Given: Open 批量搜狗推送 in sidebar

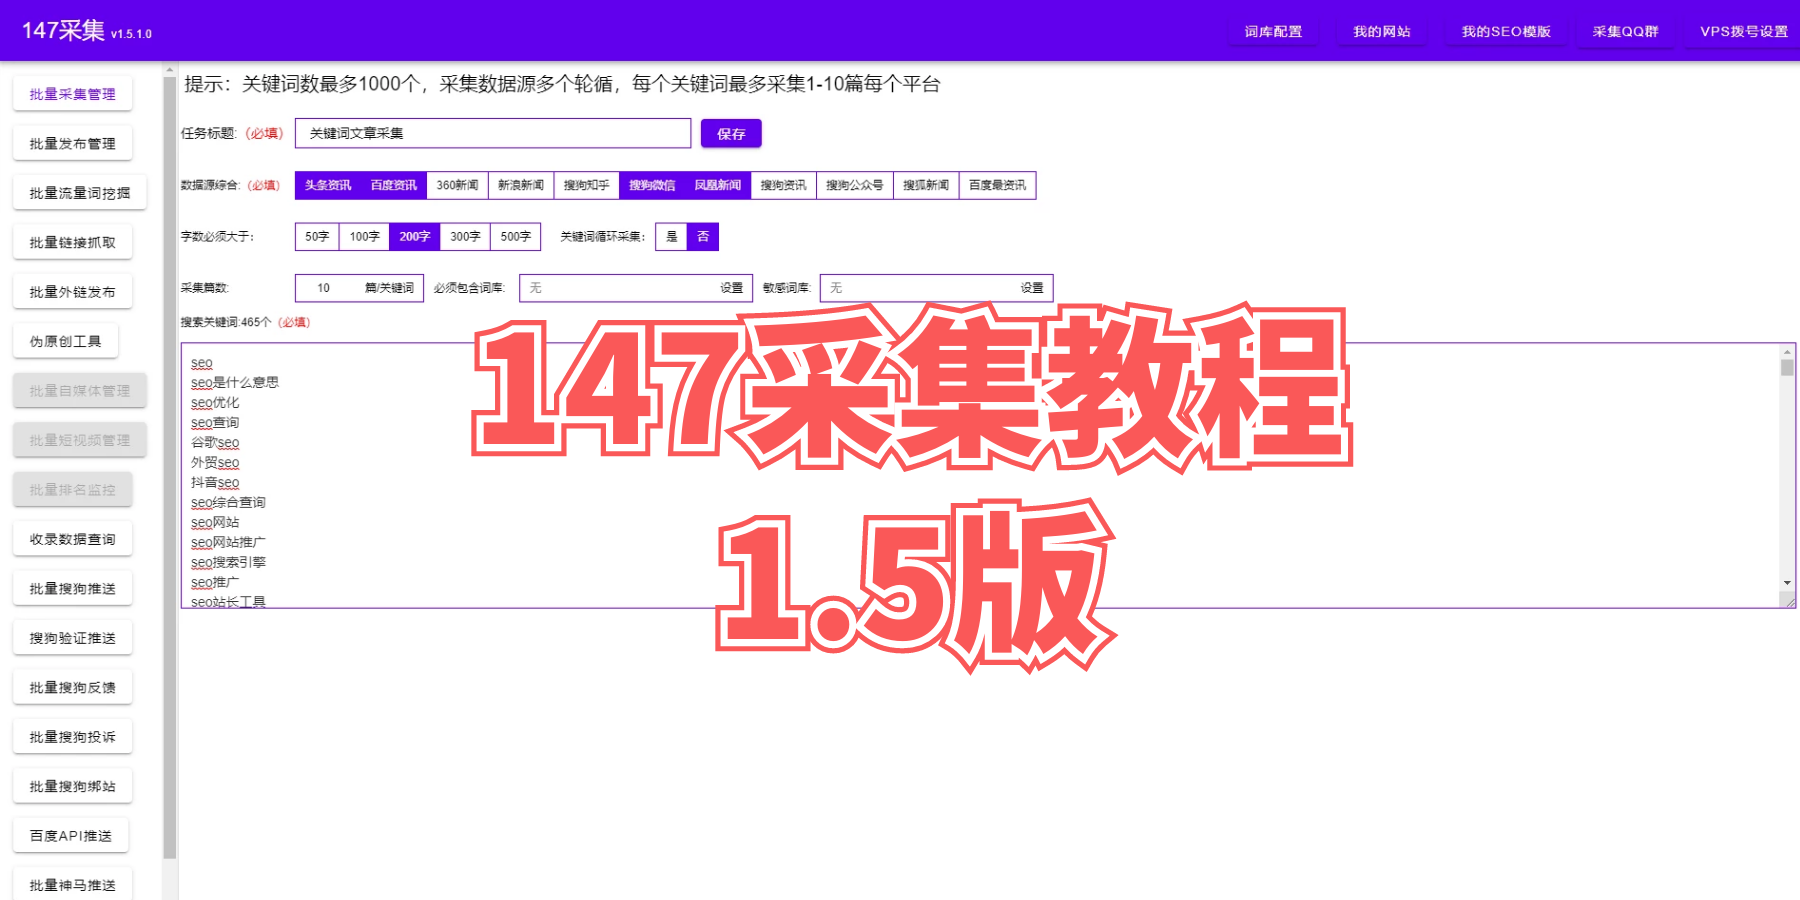Looking at the screenshot, I should pos(73,589).
